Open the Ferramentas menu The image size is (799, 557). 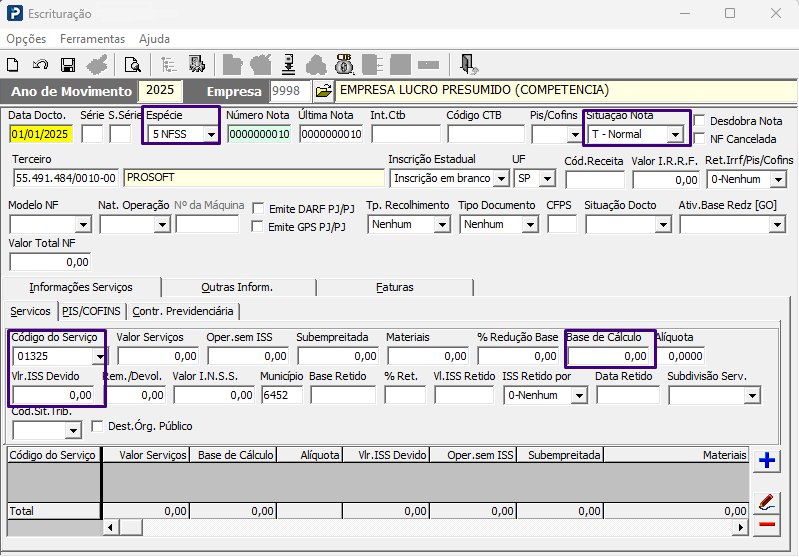coord(92,39)
